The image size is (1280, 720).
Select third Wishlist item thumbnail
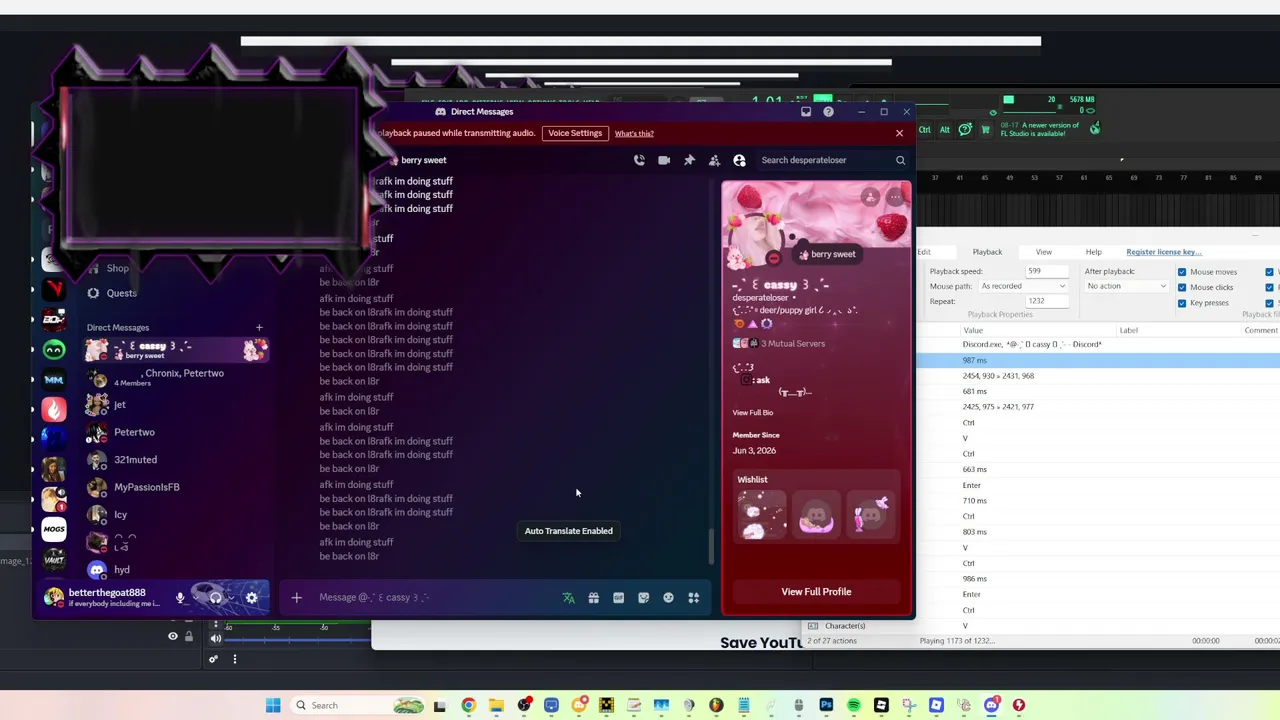click(x=870, y=515)
